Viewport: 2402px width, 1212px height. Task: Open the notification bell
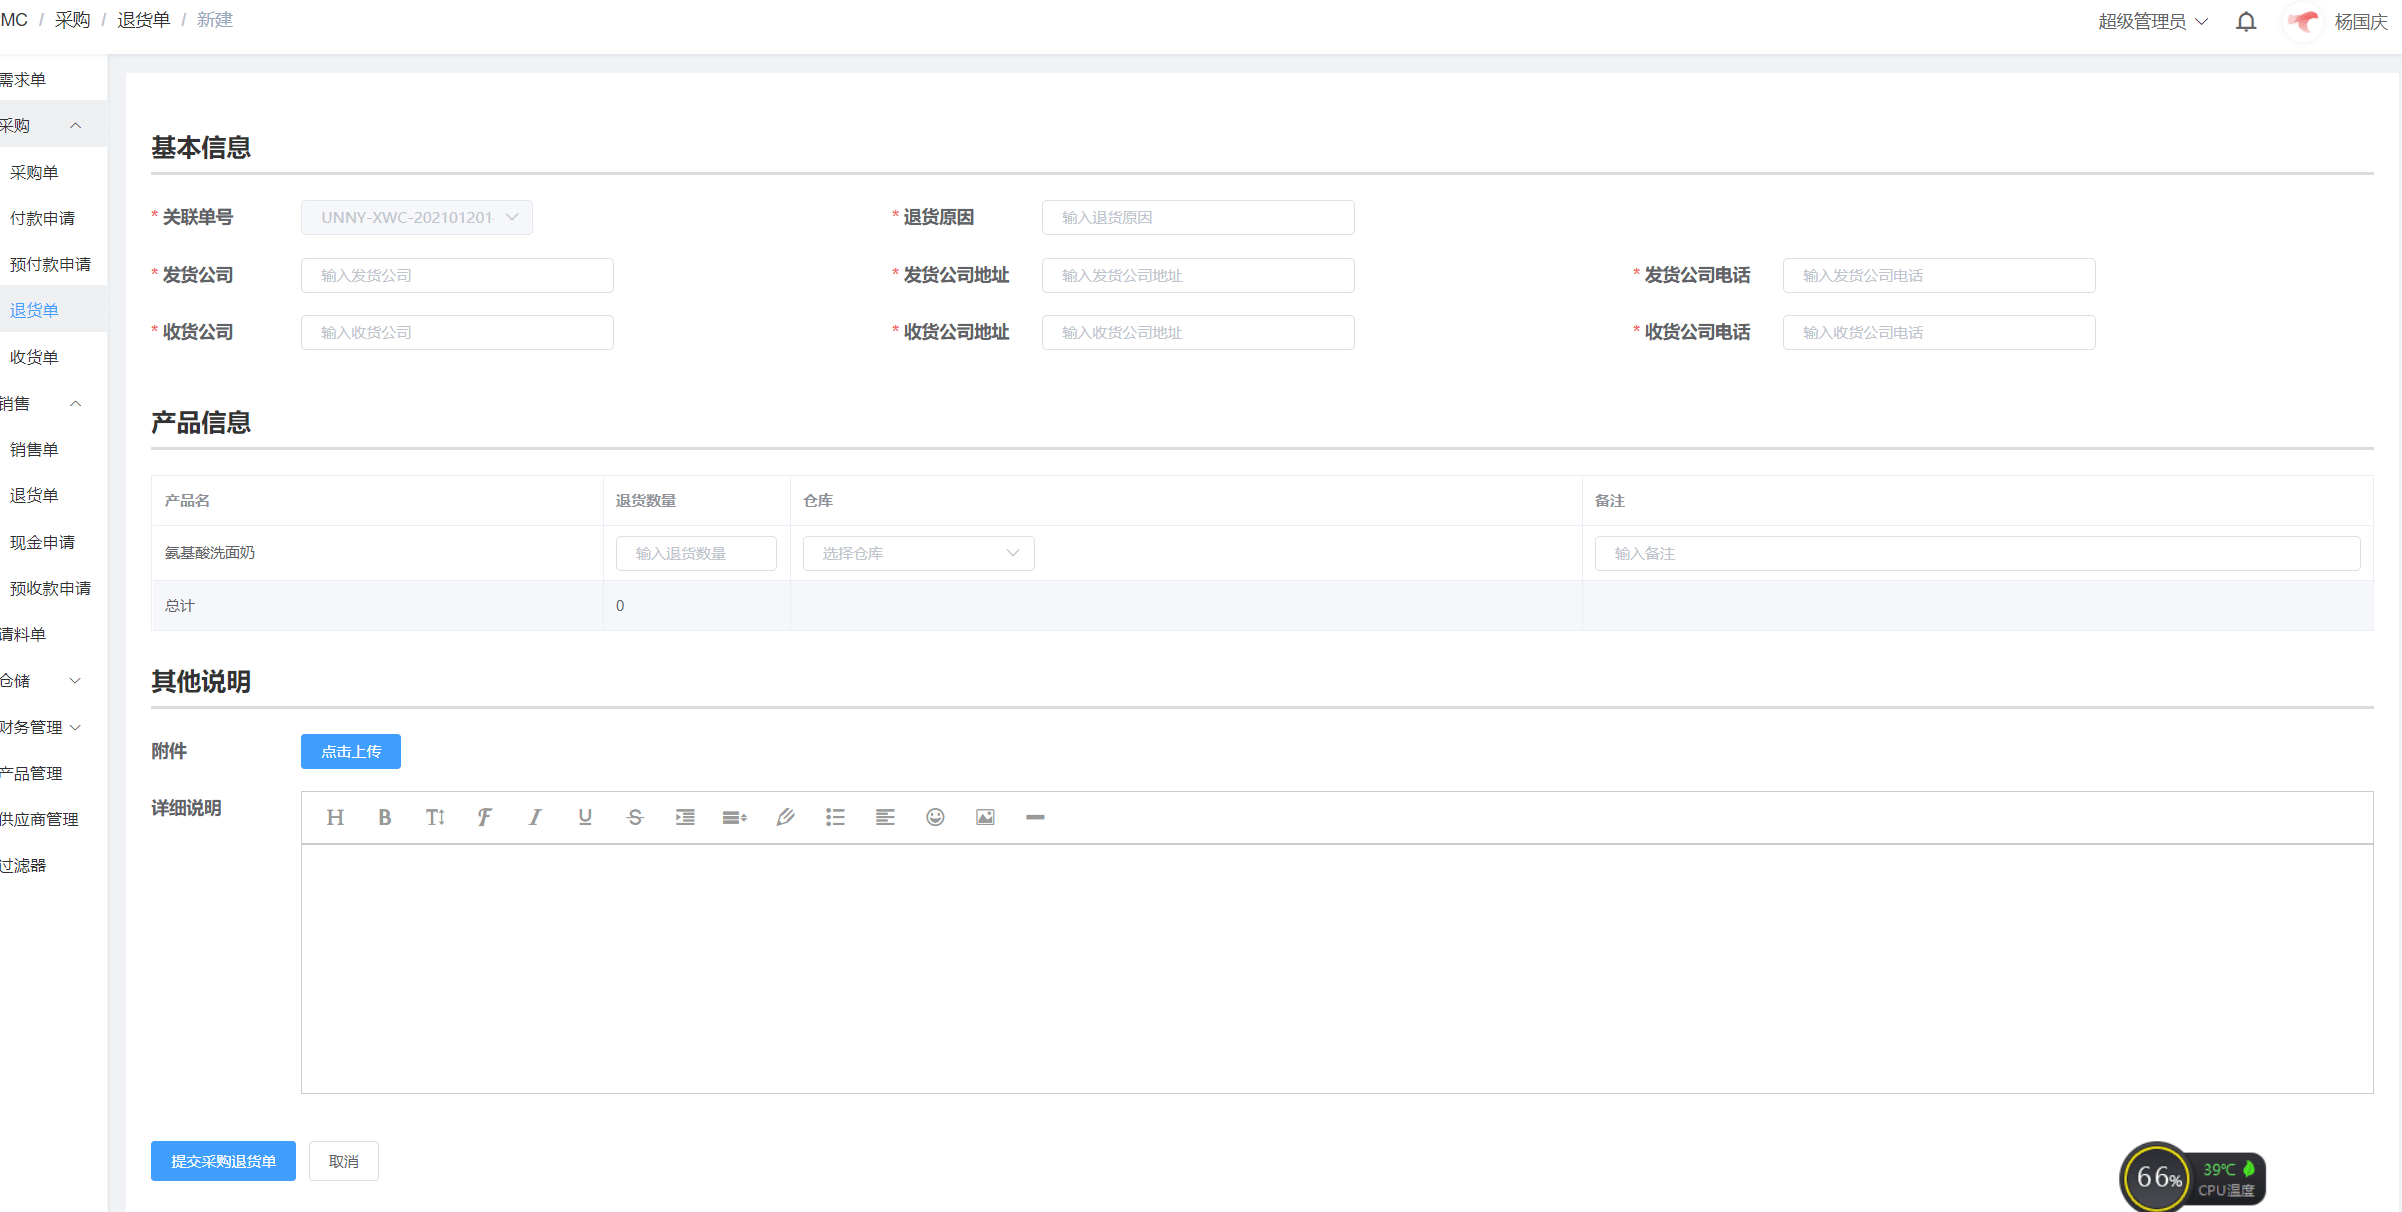click(2246, 22)
